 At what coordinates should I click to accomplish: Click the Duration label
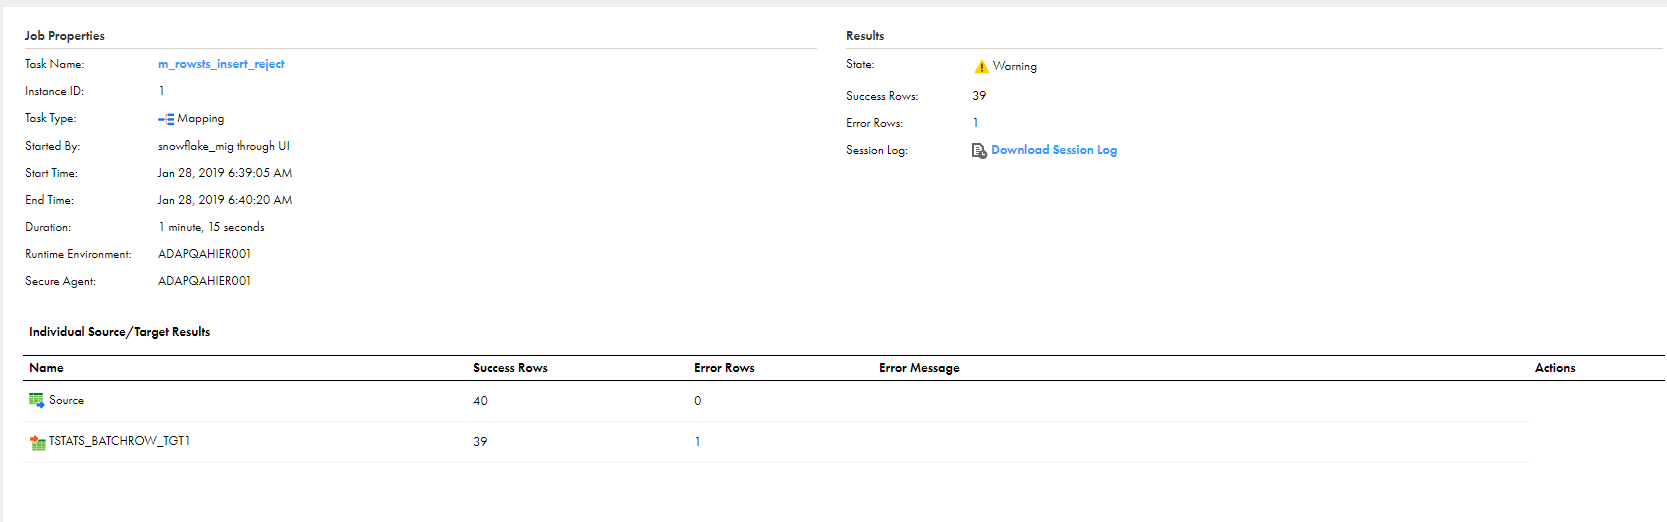[x=48, y=227]
